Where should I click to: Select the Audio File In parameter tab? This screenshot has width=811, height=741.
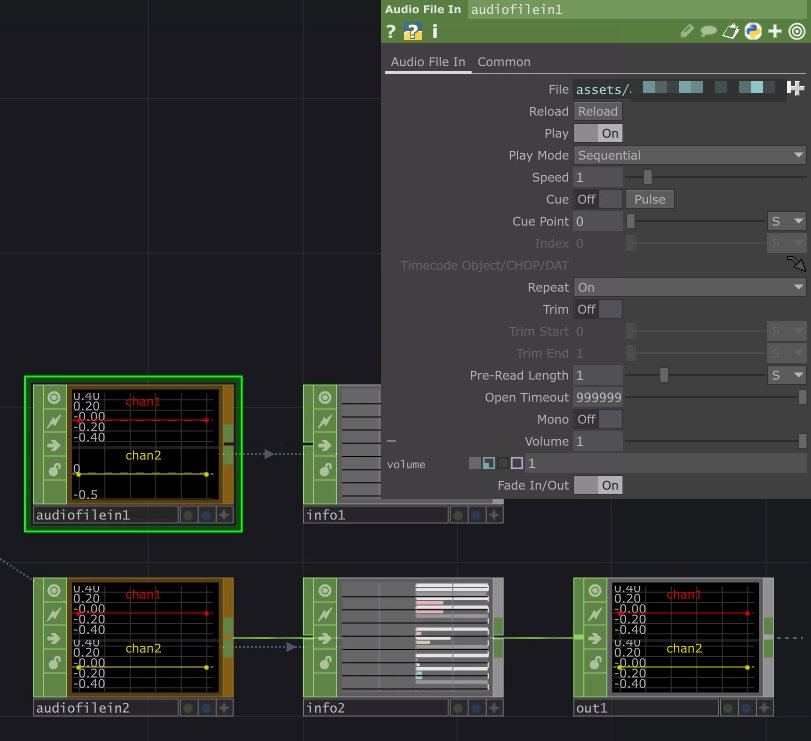(427, 62)
